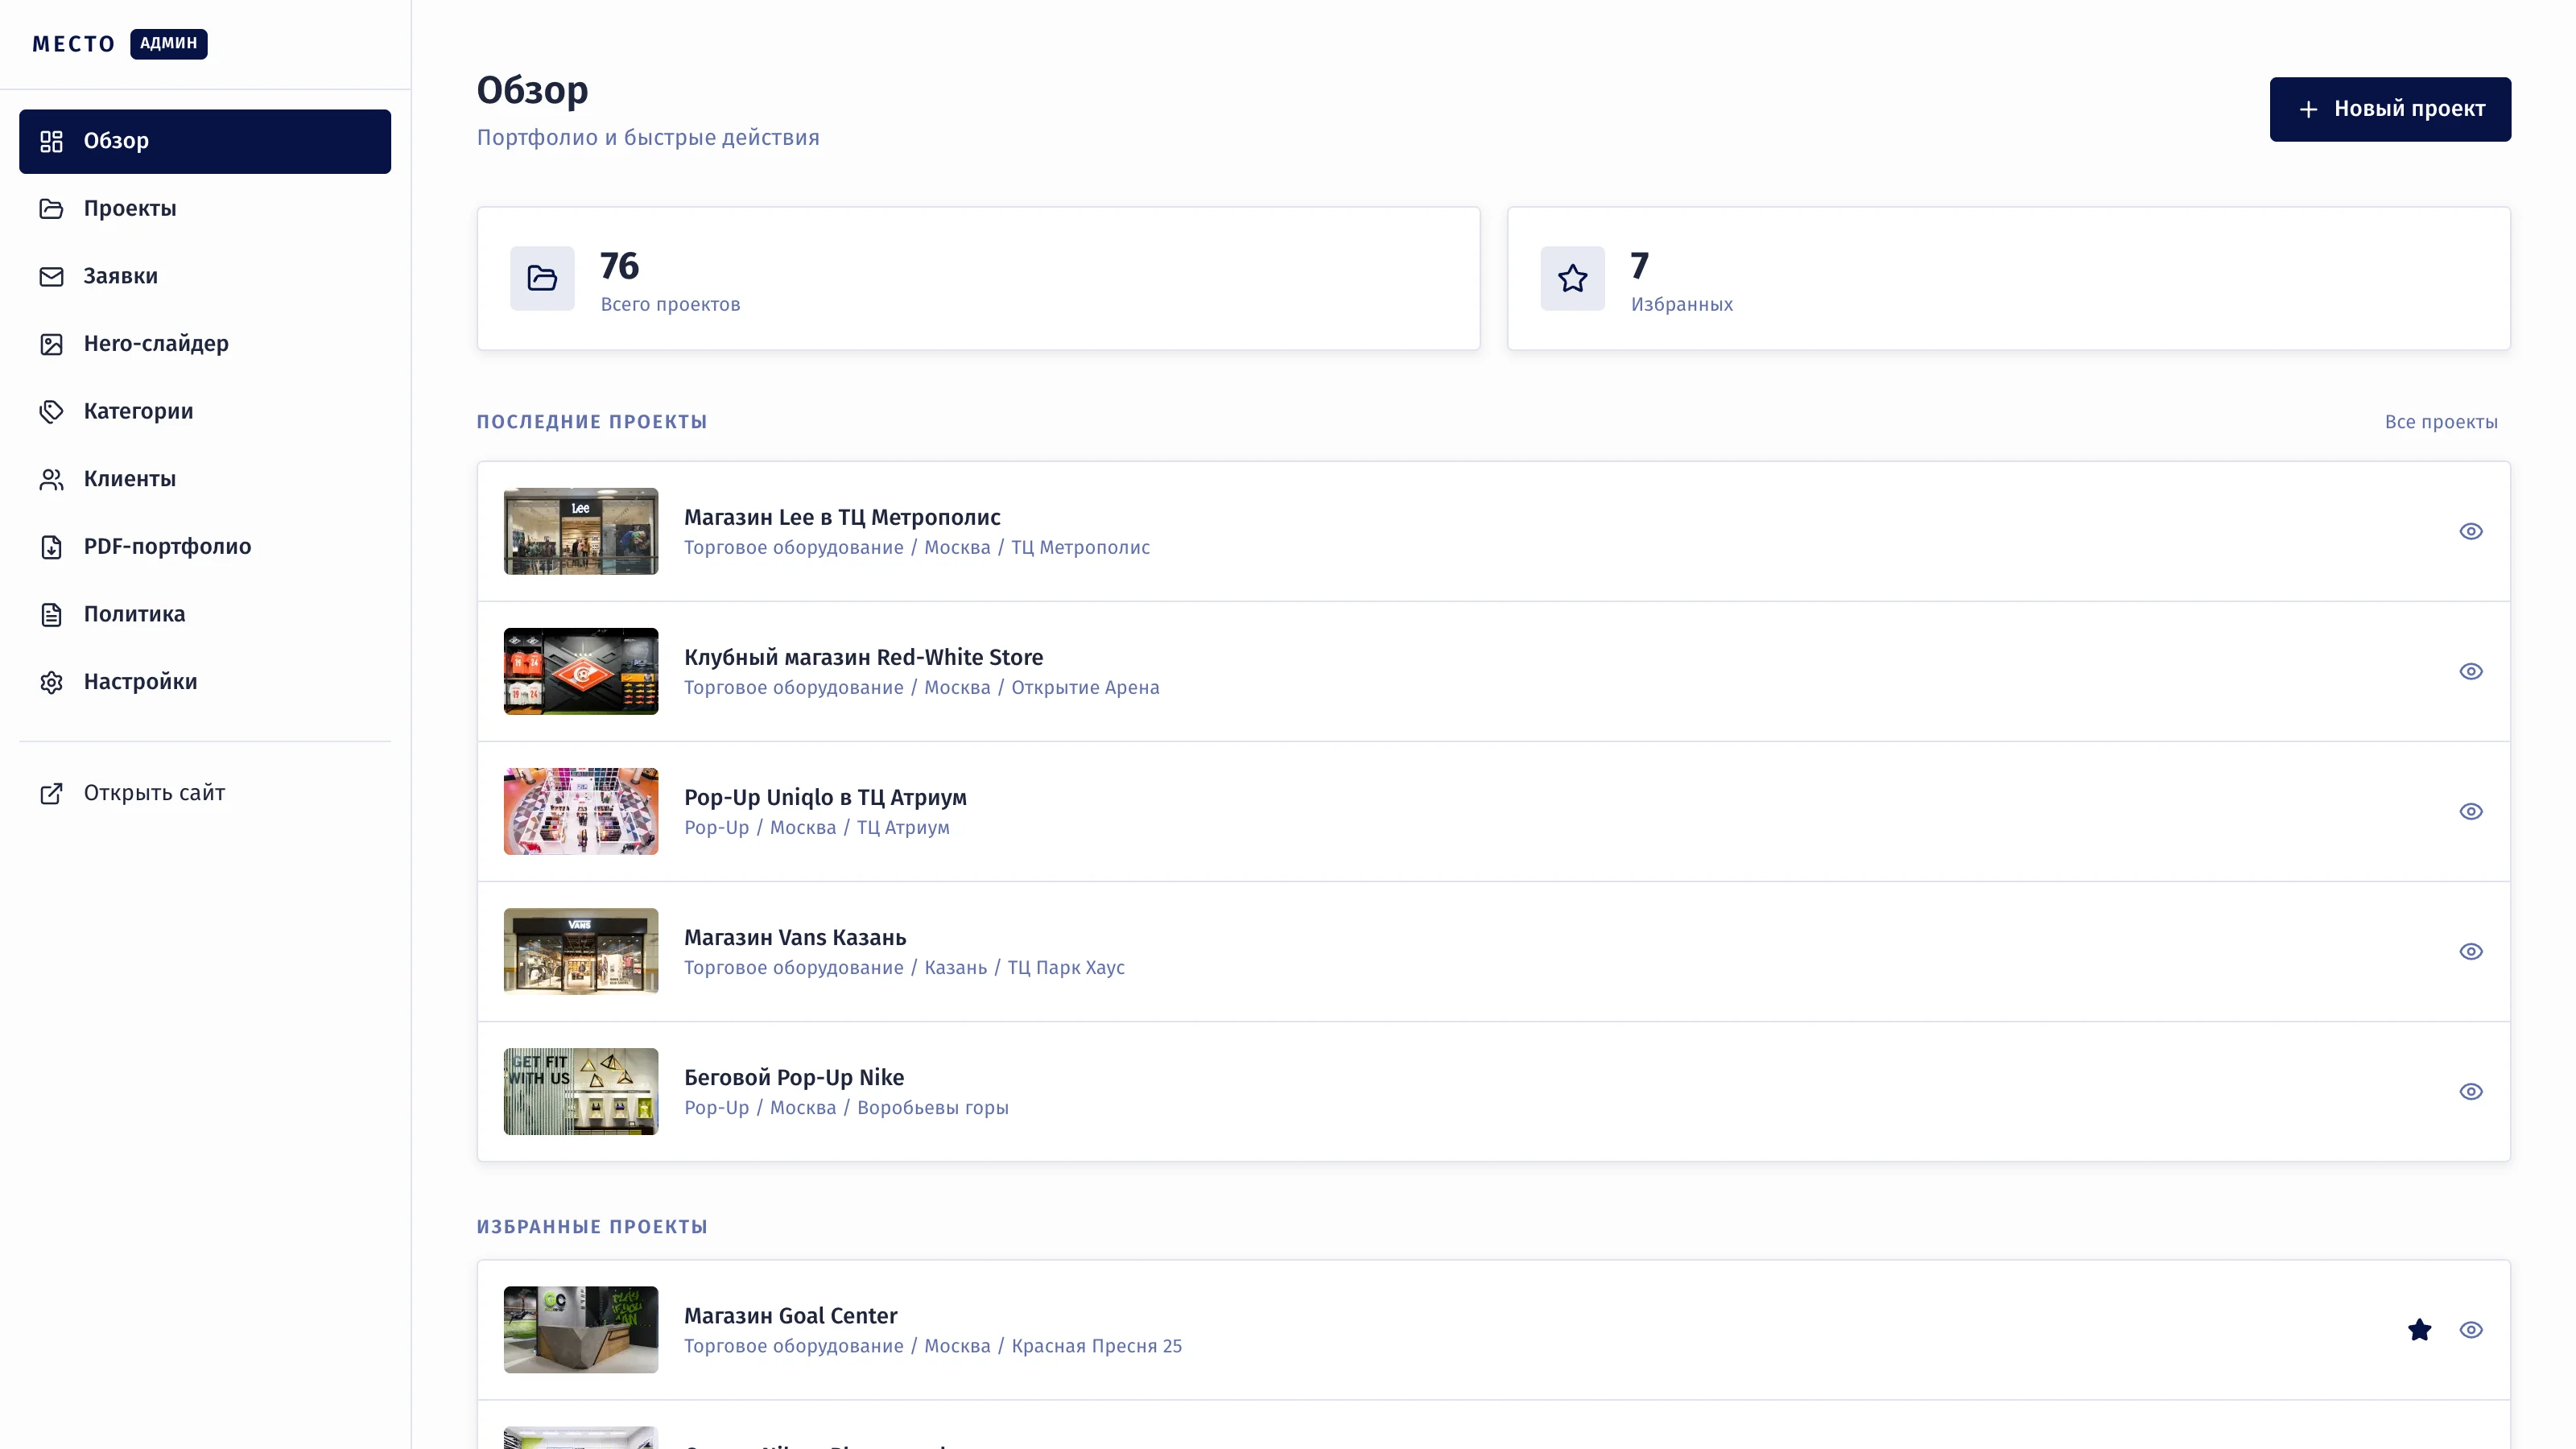Toggle visibility of Pop-Up Uniqlo в ТЦ Атриум

click(2471, 811)
